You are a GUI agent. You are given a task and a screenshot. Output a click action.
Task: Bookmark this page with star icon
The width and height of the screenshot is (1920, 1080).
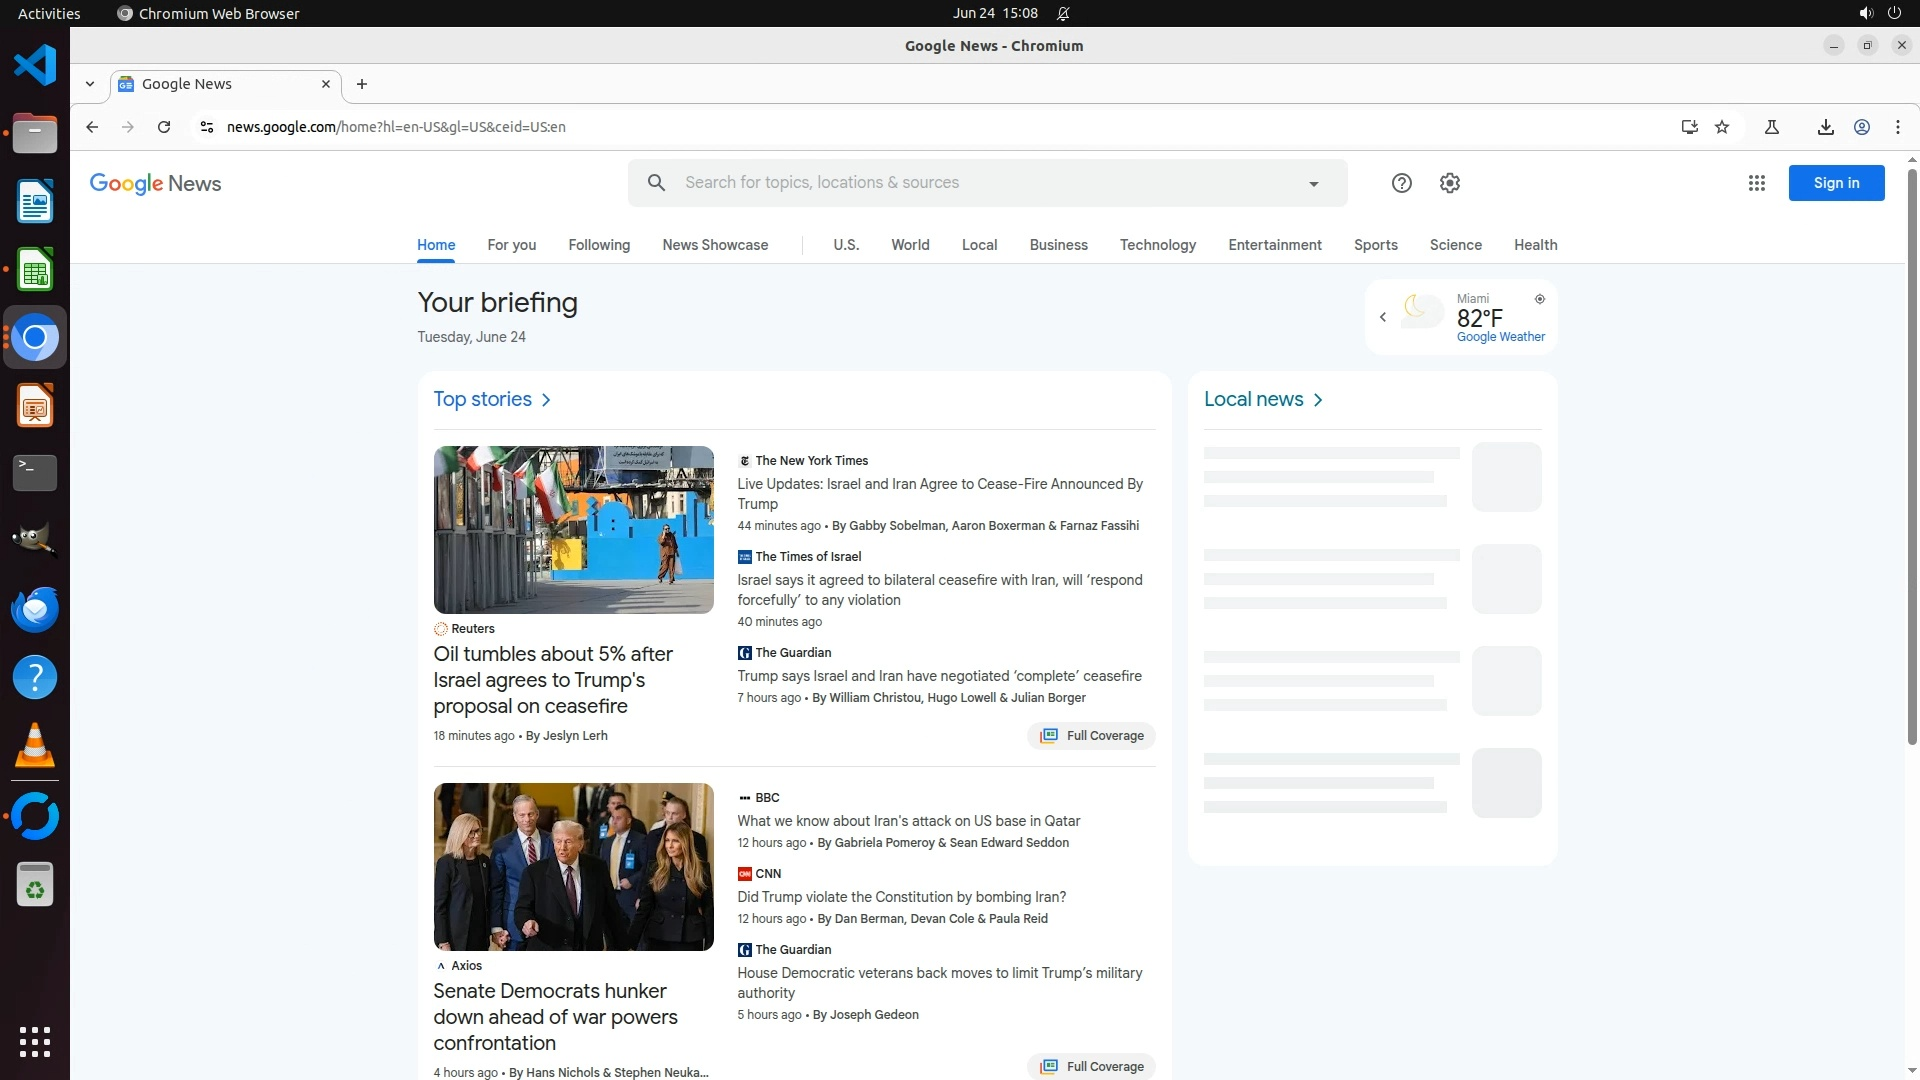tap(1721, 127)
